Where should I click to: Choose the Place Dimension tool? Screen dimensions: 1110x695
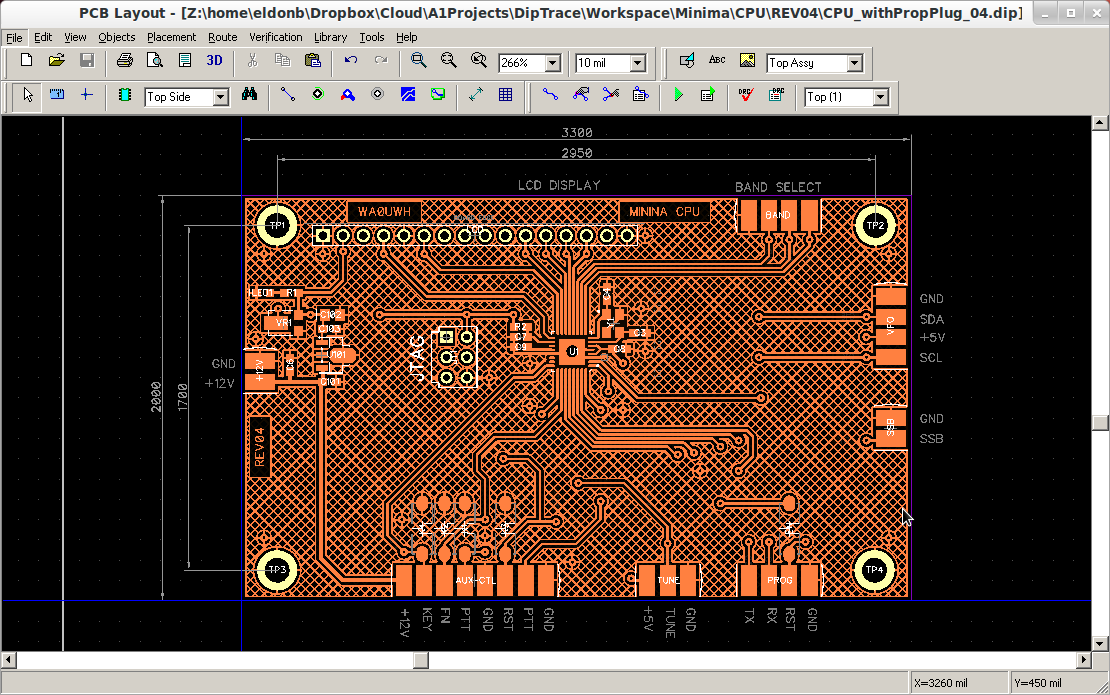pos(475,96)
